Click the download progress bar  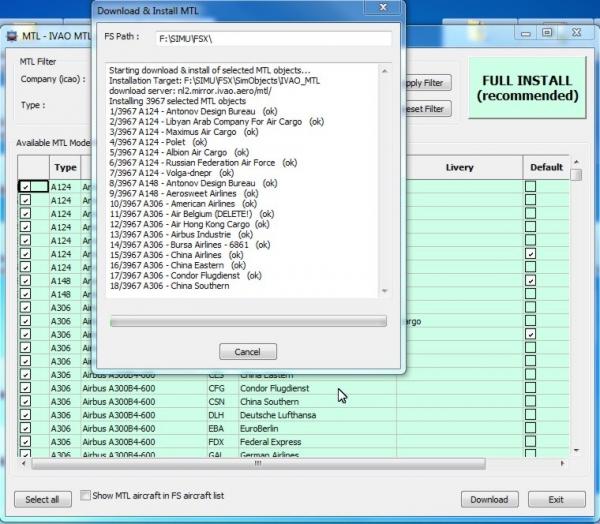click(248, 321)
